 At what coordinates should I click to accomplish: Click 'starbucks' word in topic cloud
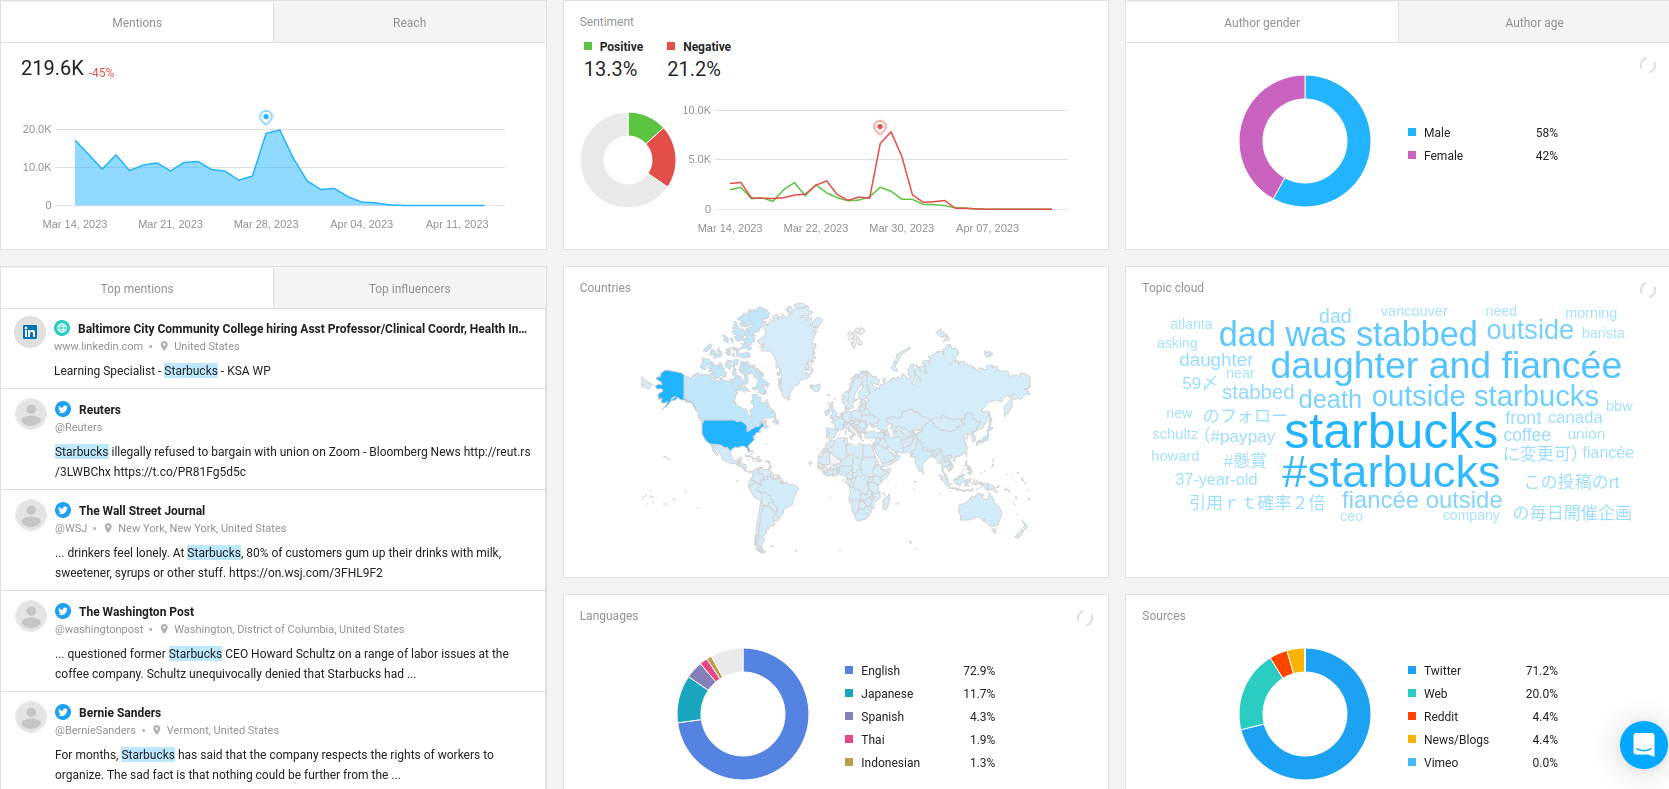1390,431
